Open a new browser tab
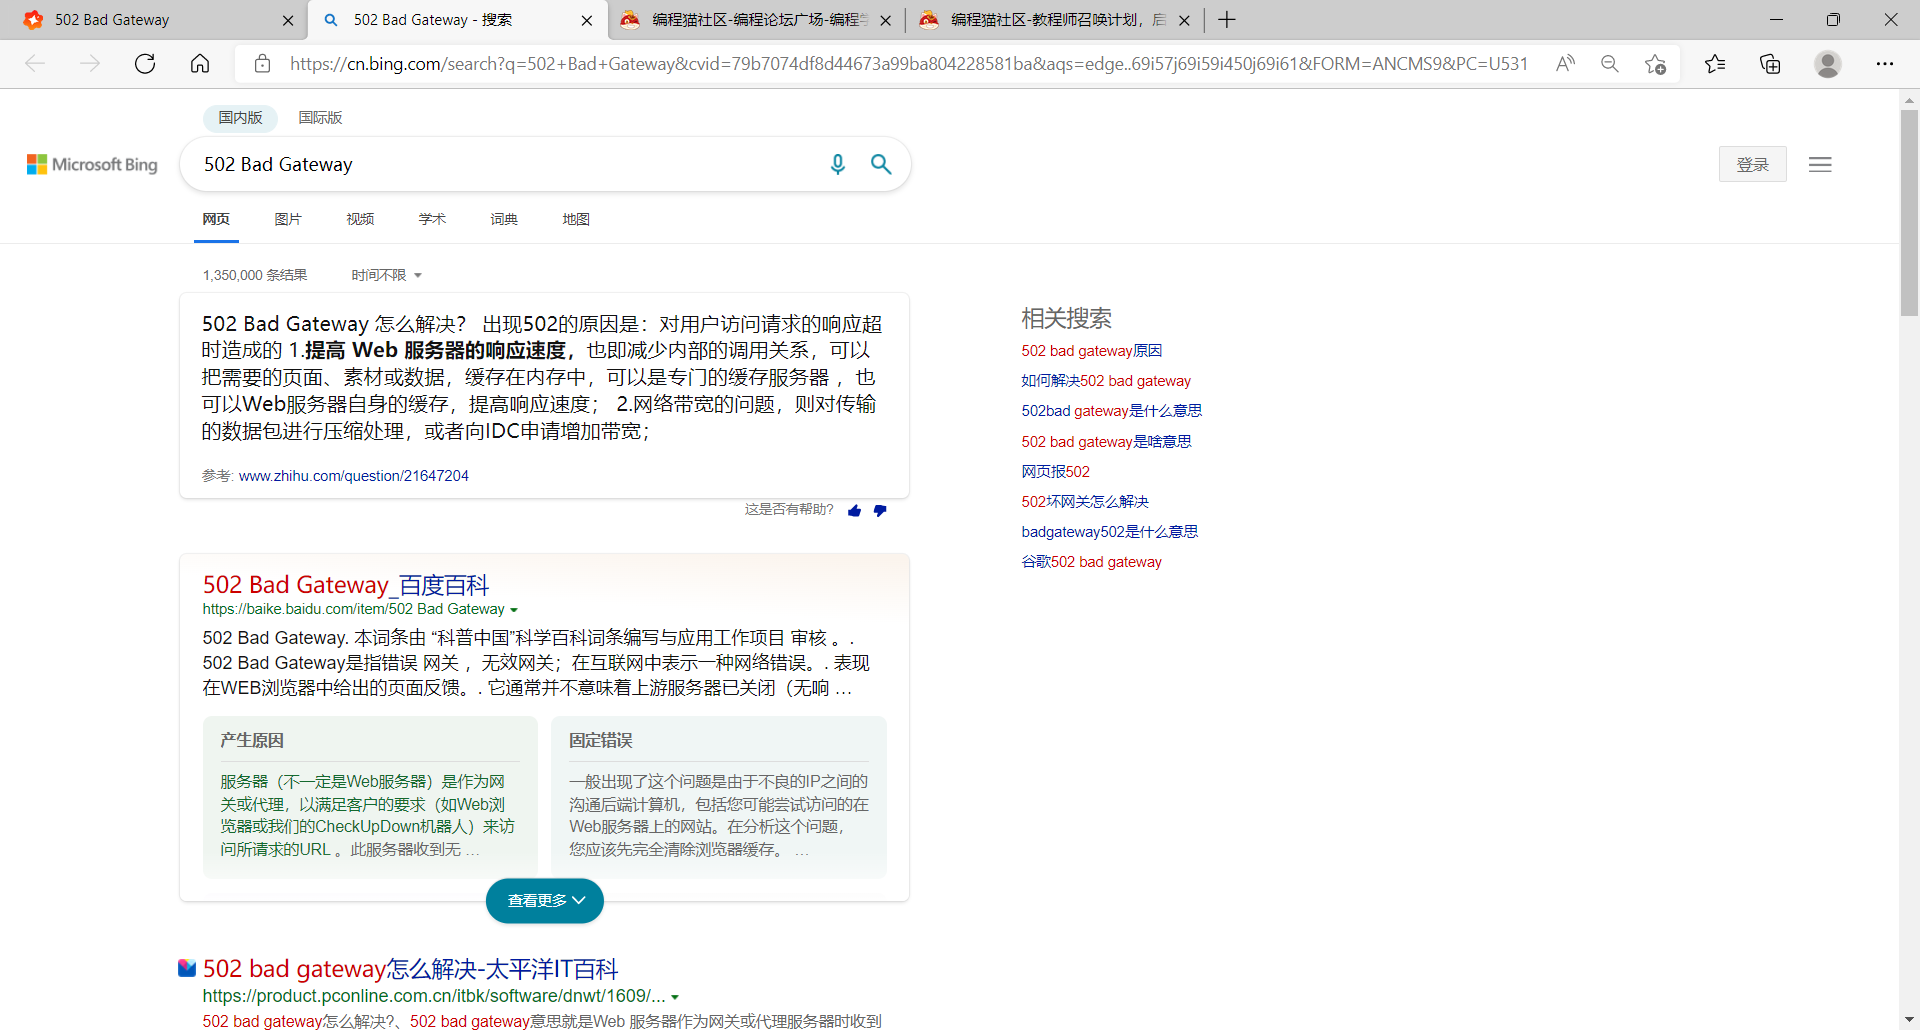The image size is (1920, 1030). 1227,20
